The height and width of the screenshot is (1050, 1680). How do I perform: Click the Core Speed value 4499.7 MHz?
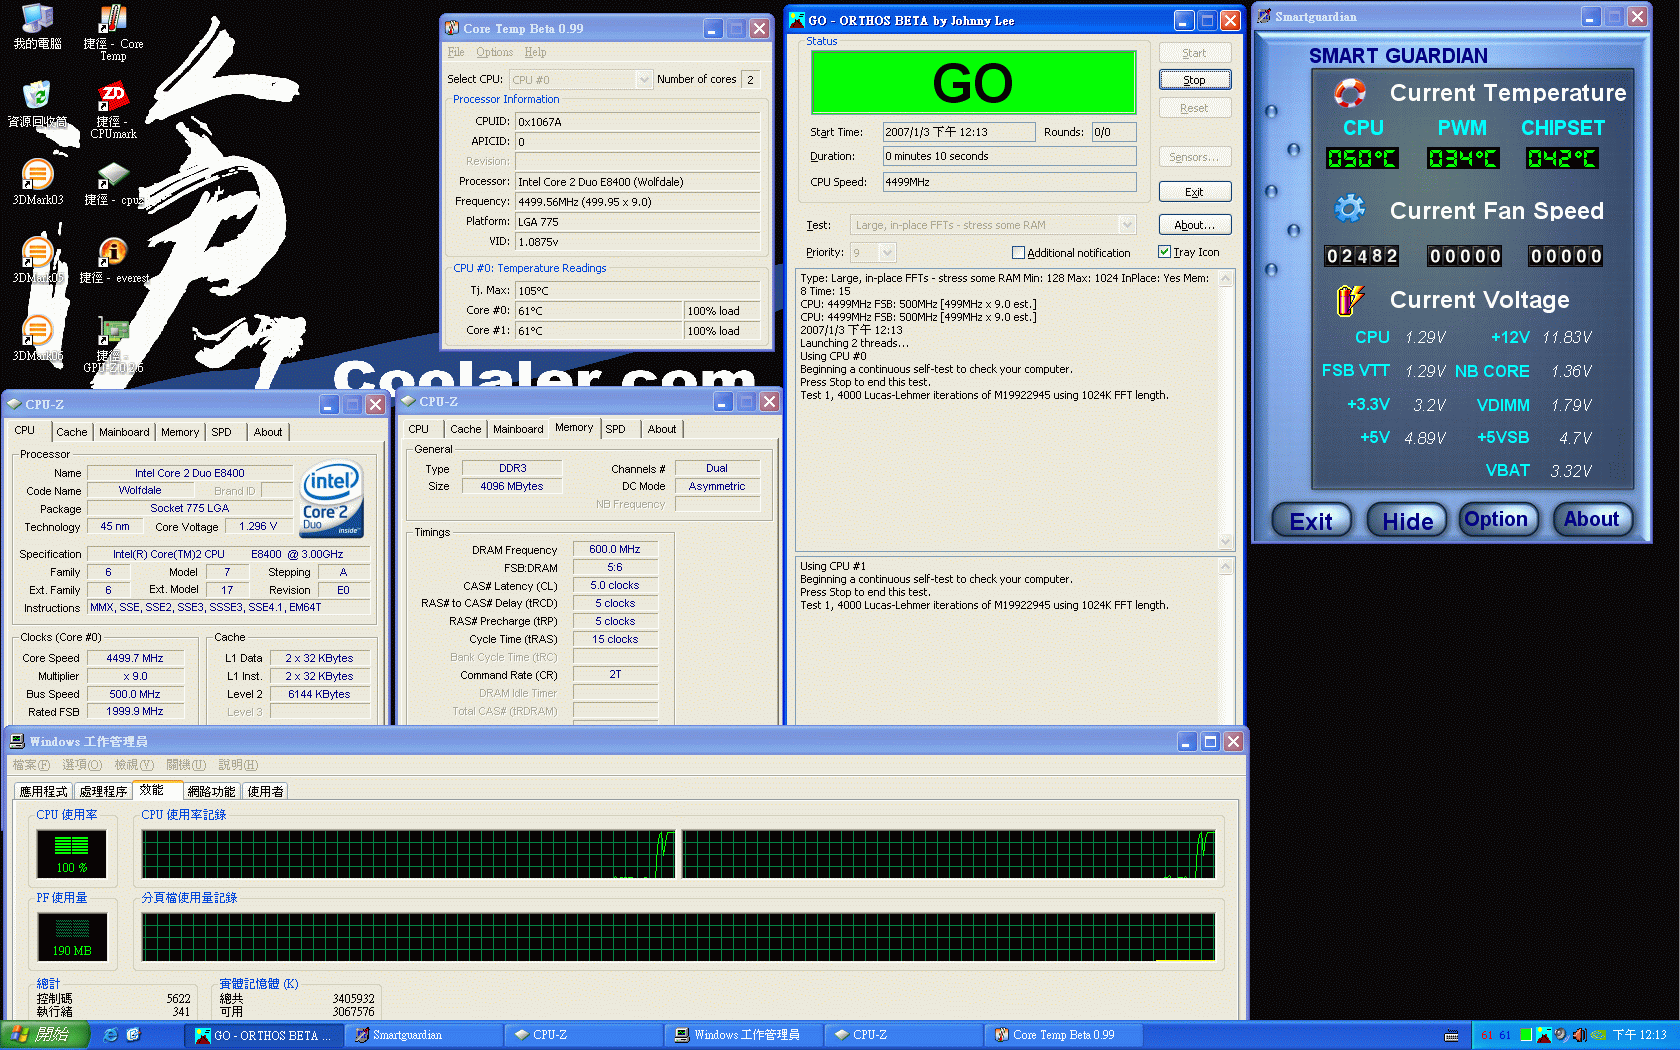pos(135,658)
